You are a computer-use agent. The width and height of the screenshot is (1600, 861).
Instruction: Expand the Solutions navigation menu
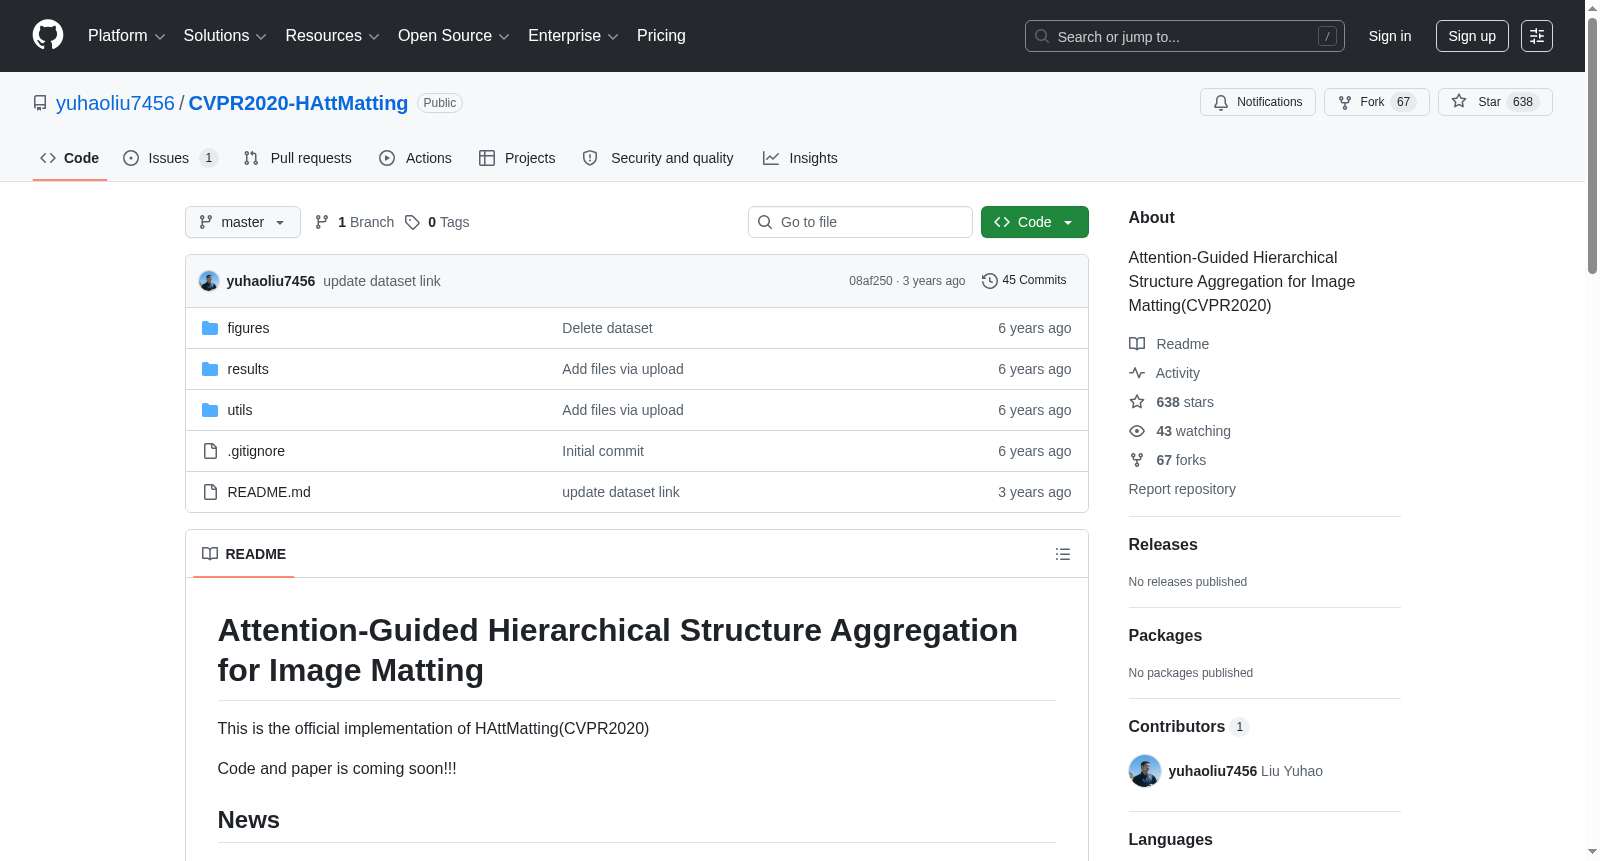tap(225, 36)
